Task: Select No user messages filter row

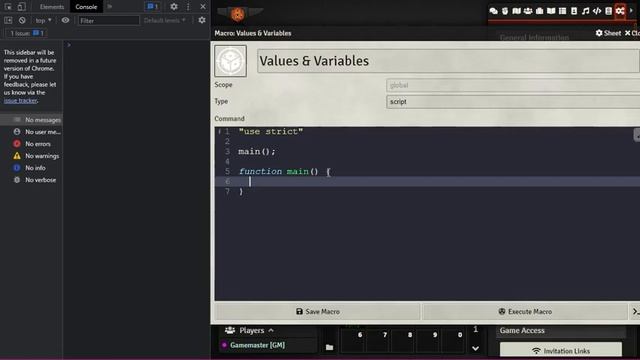Action: (x=31, y=132)
